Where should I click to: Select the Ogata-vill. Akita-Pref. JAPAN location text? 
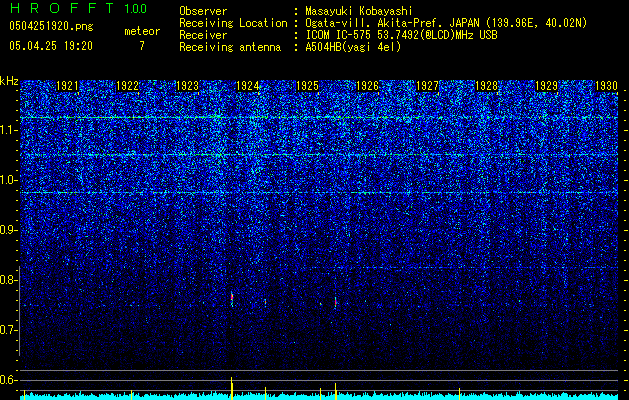pos(446,23)
